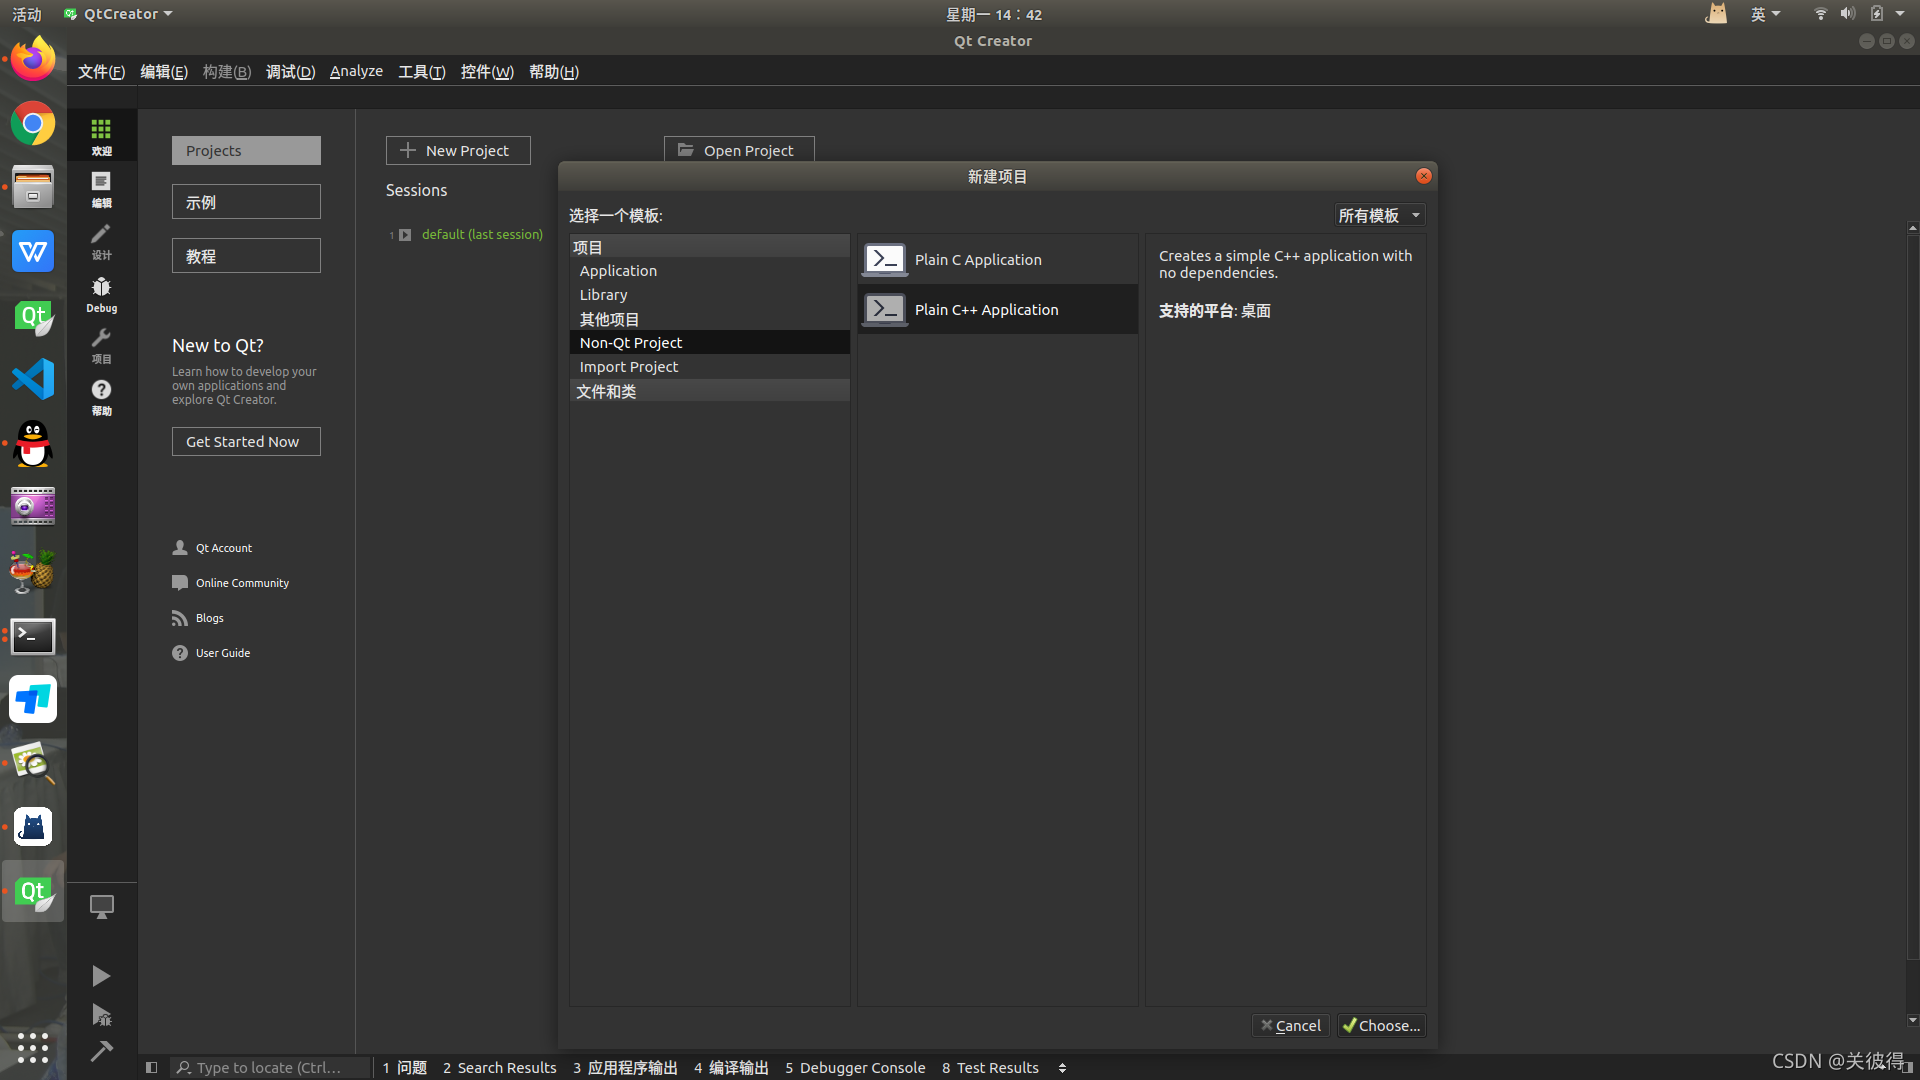Switch to Debug mode bug icon
Screen dimensions: 1920x1080
(101, 294)
